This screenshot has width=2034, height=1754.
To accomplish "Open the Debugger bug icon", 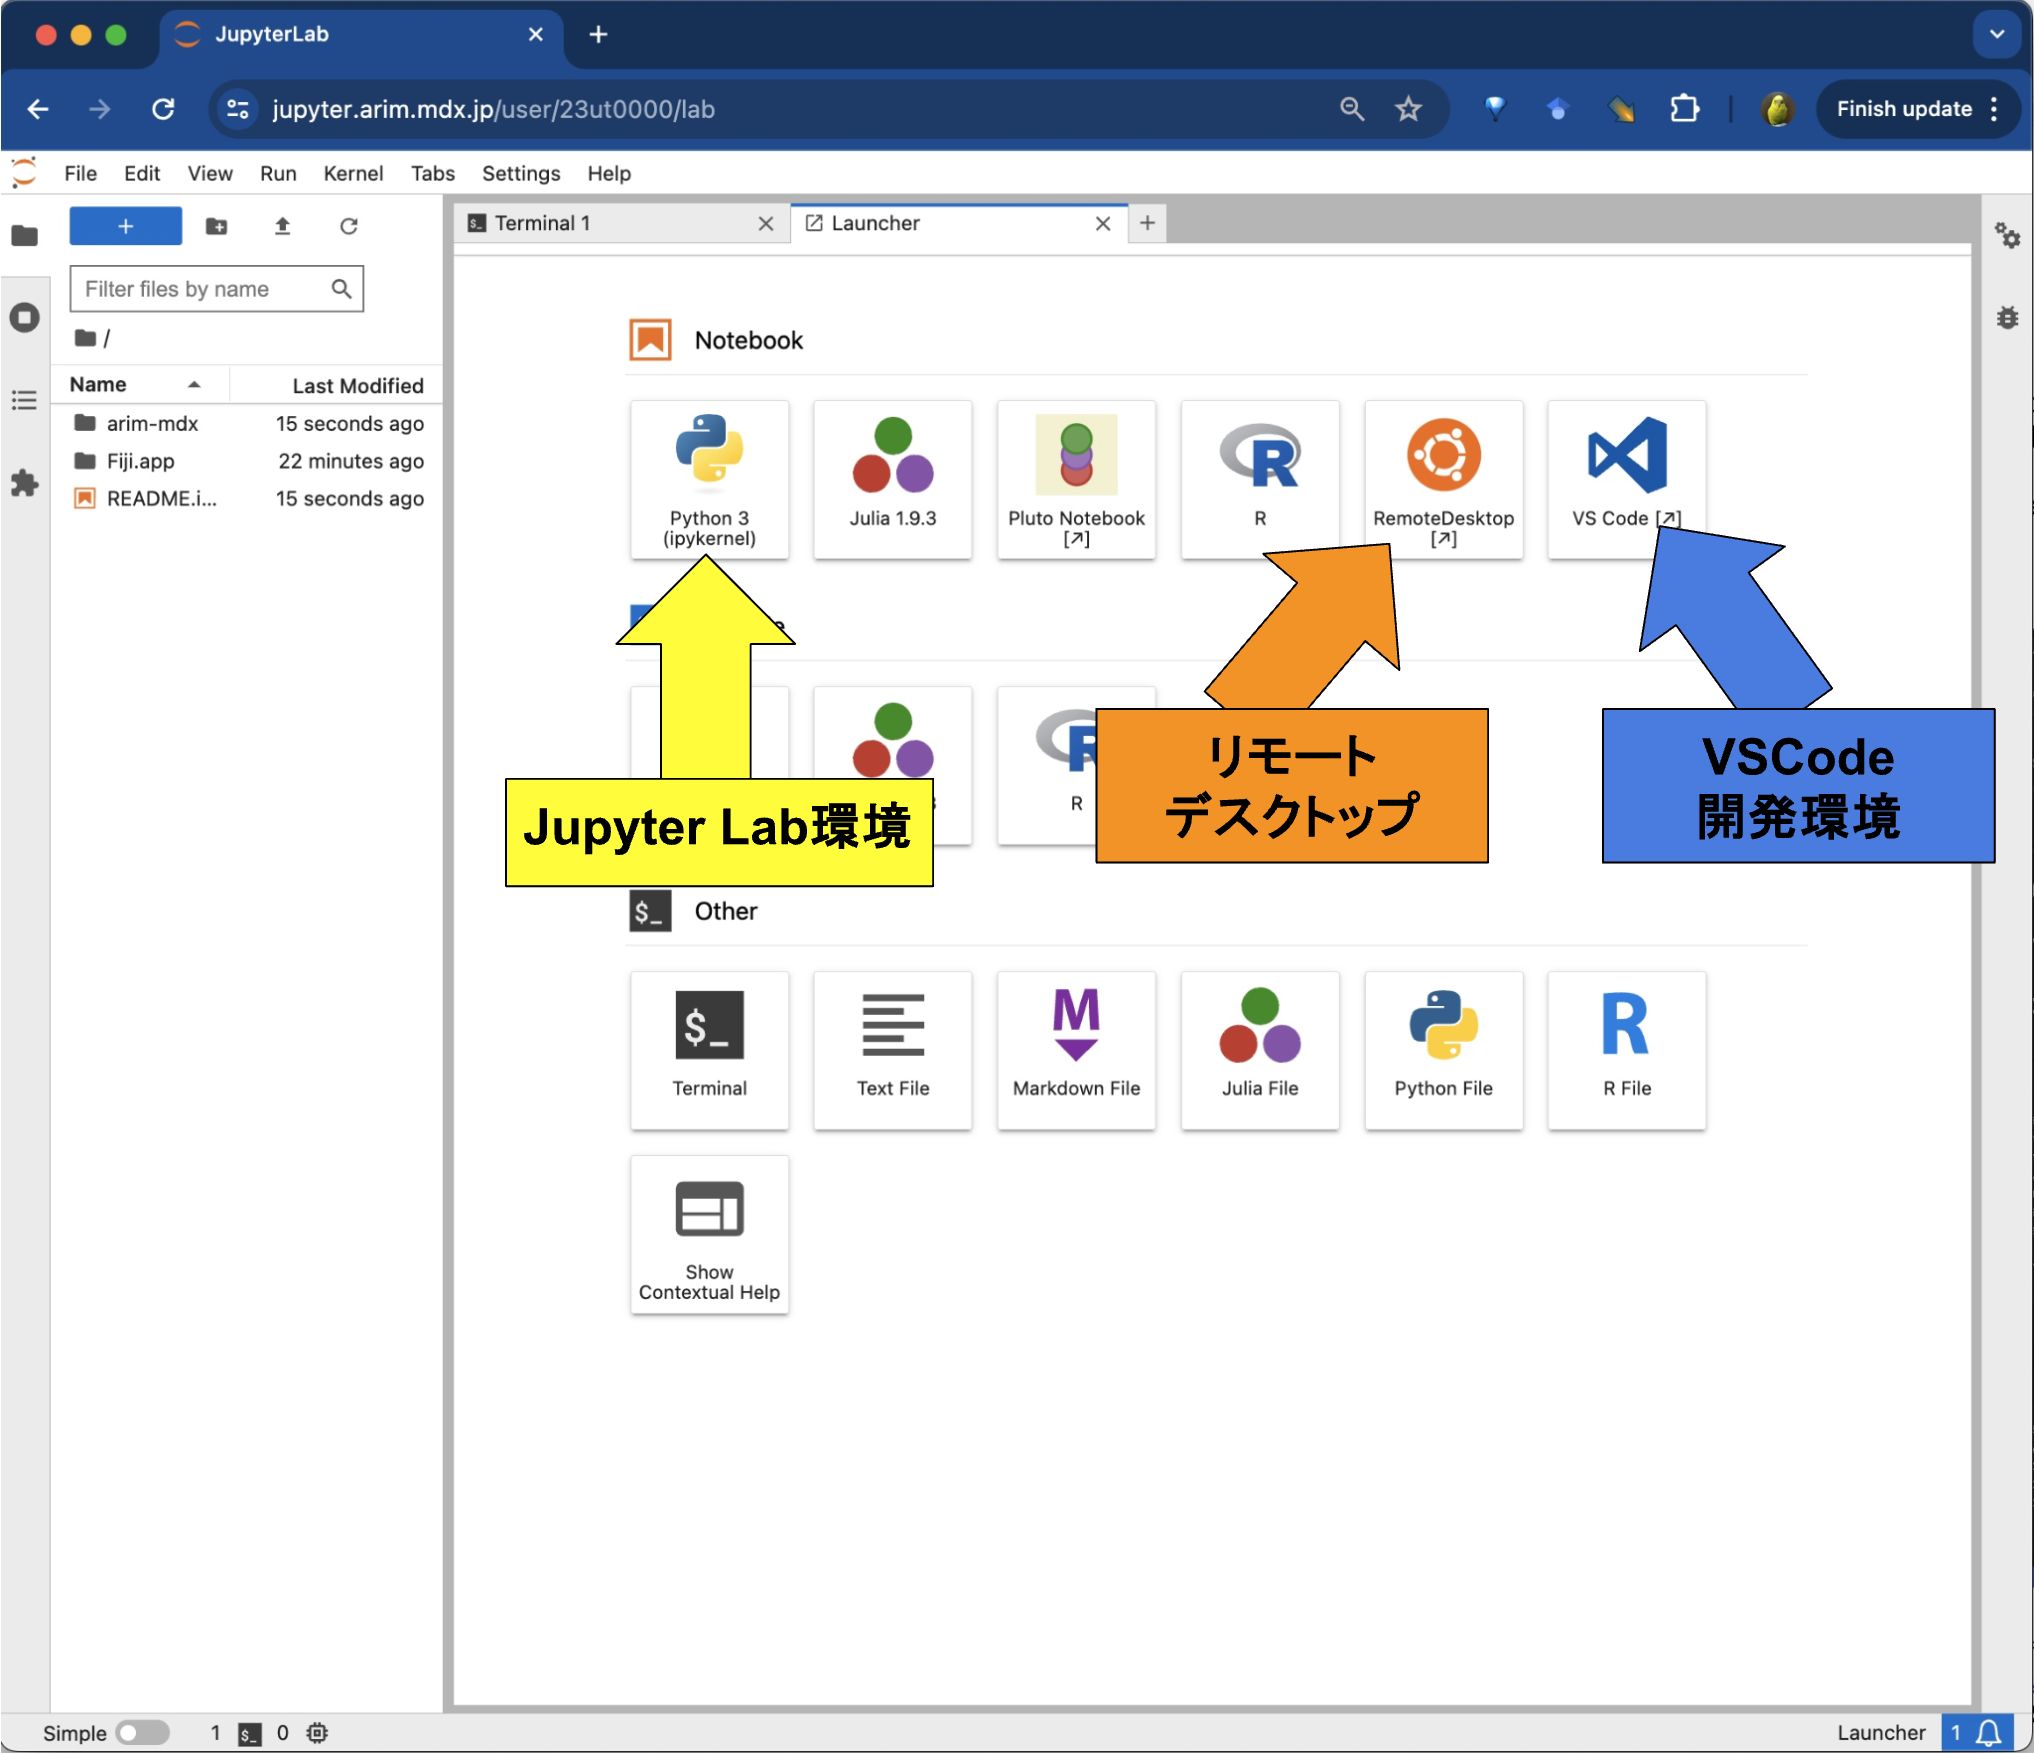I will coord(2007,318).
